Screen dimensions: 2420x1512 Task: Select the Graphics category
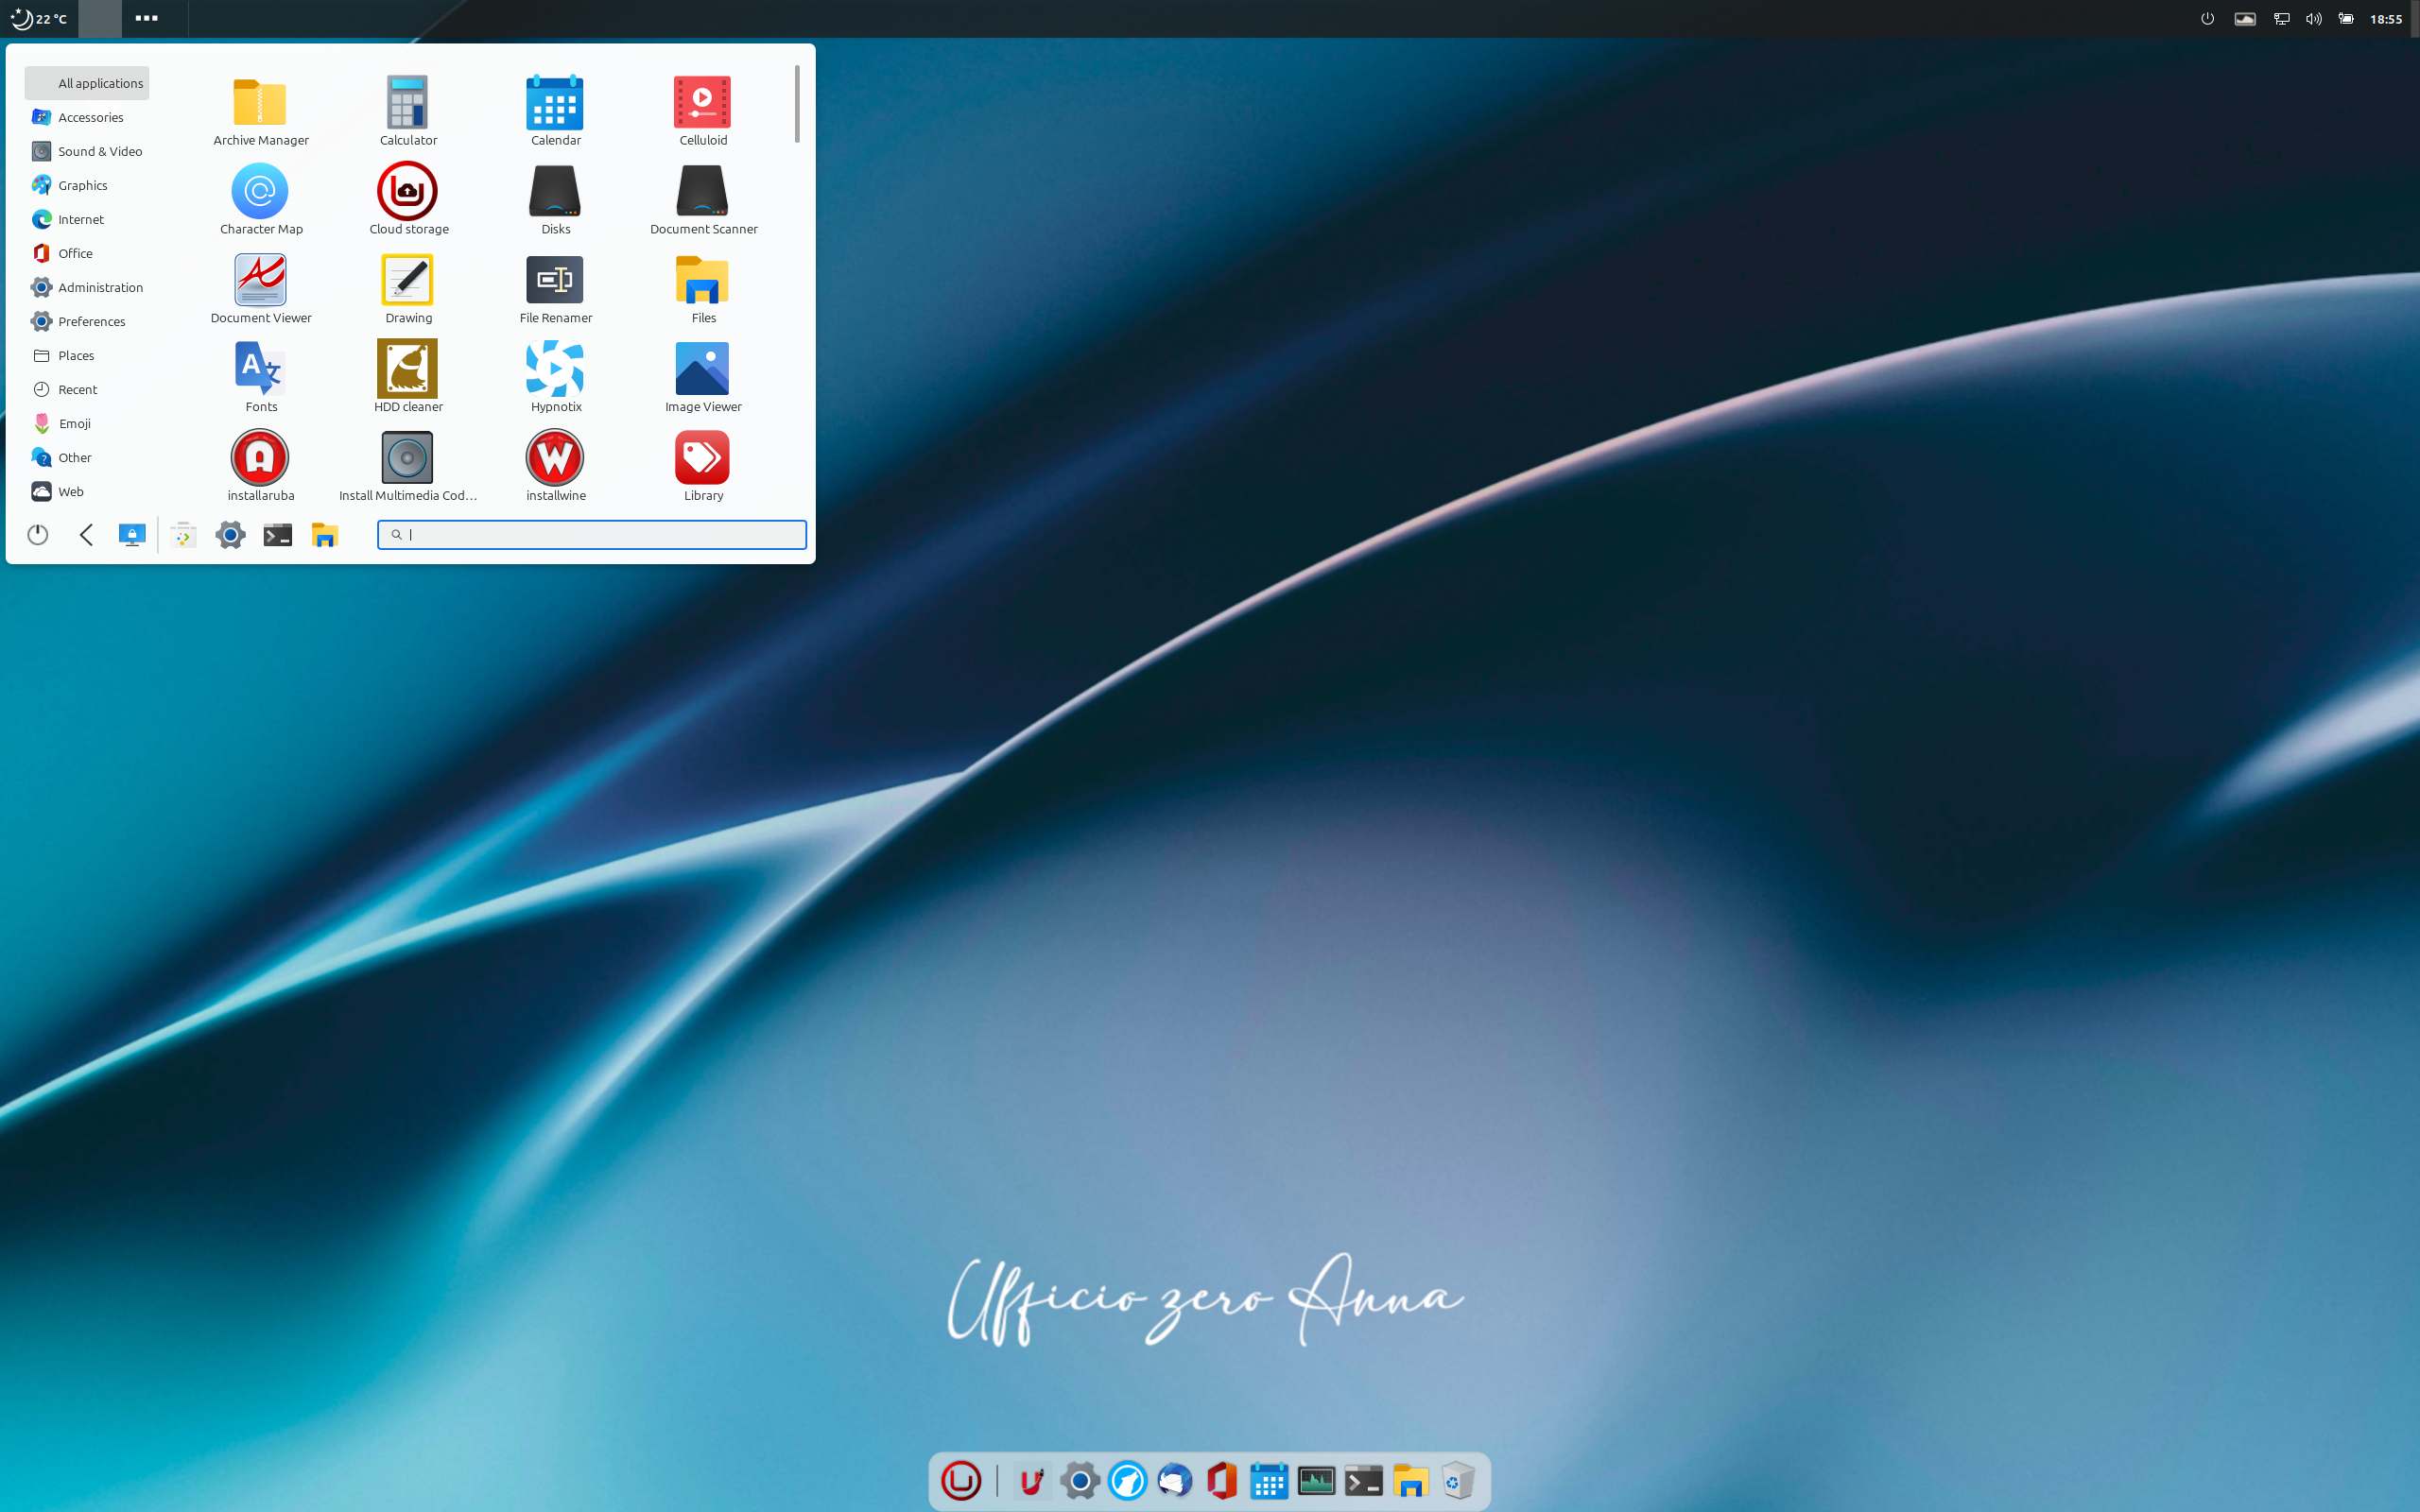pos(87,185)
